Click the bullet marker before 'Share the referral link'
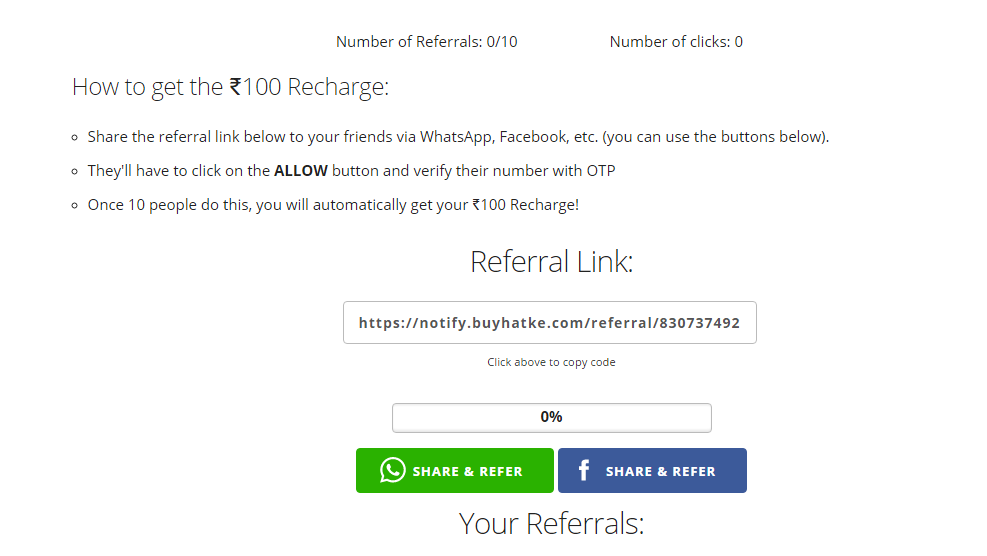987x556 pixels. pyautogui.click(x=74, y=138)
